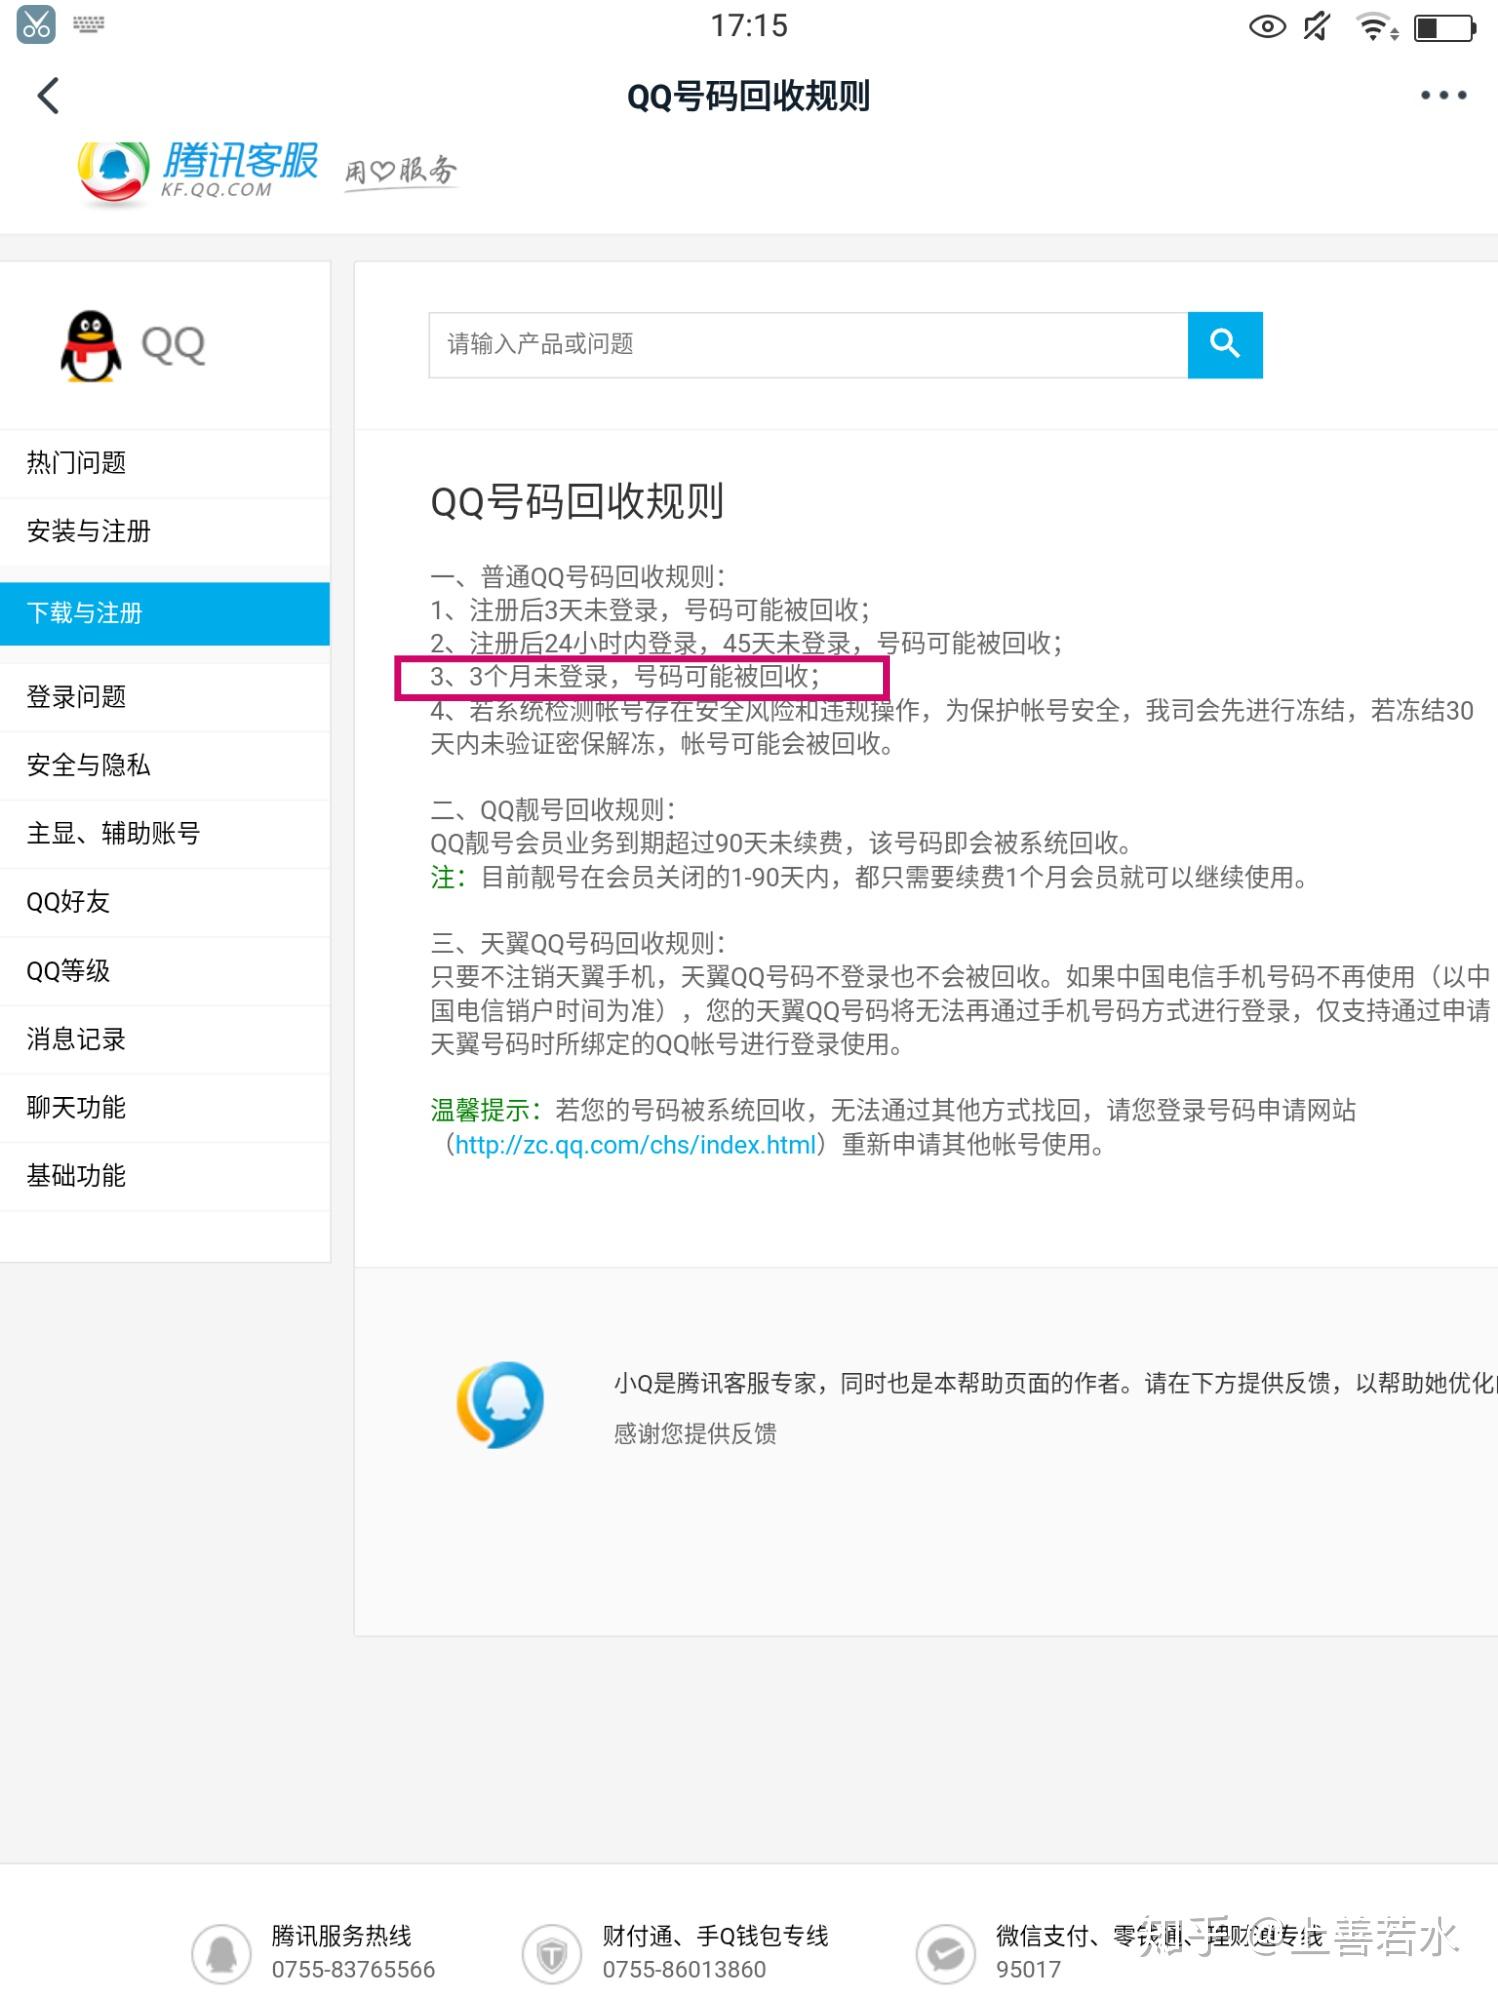
Task: Click the 小Q assistant avatar icon
Action: (501, 1404)
